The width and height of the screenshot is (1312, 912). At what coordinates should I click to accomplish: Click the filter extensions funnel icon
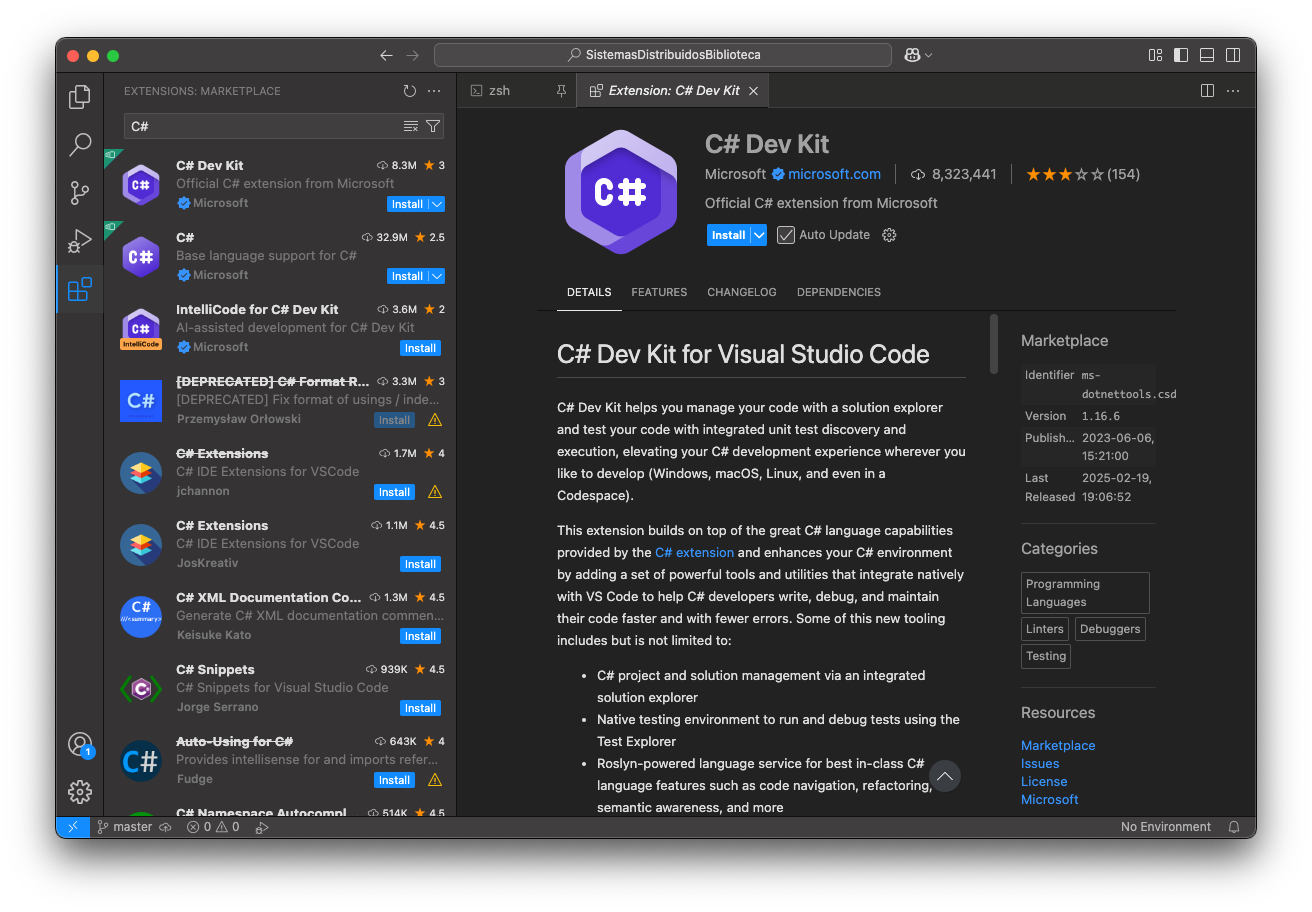click(433, 126)
